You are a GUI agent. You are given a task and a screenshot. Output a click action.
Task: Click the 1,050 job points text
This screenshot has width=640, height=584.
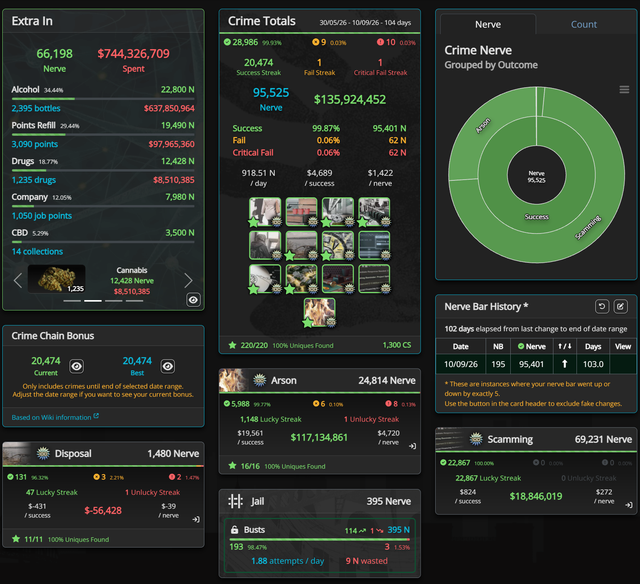(x=42, y=216)
